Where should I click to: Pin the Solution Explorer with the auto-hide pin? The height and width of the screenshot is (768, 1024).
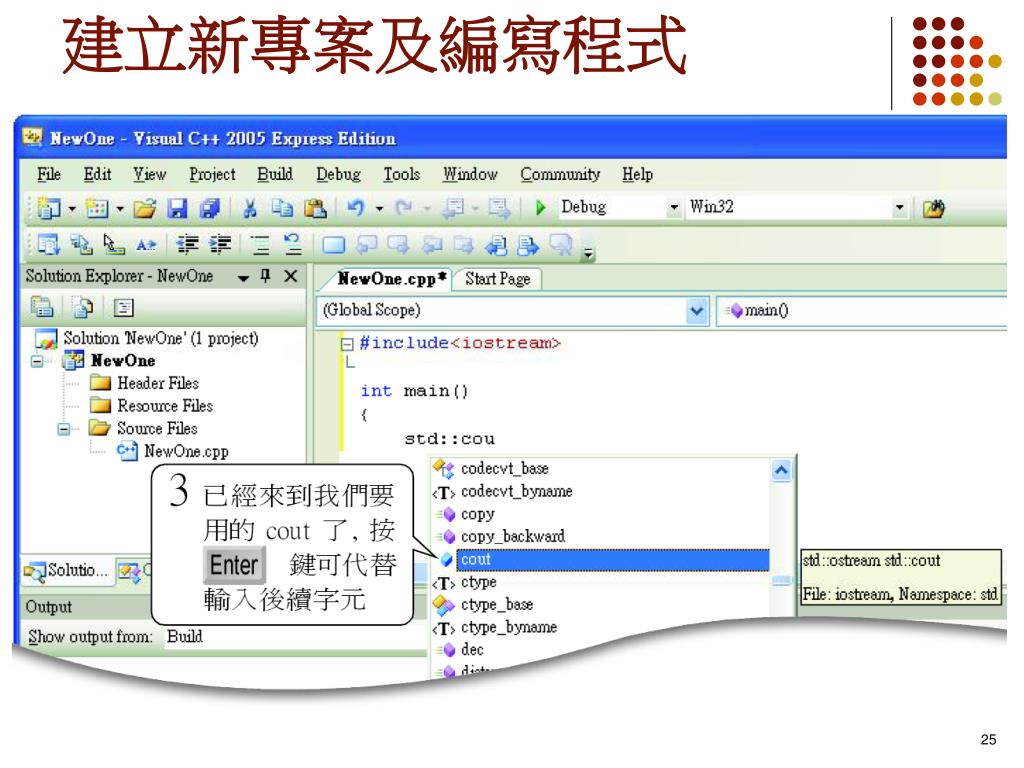[265, 276]
